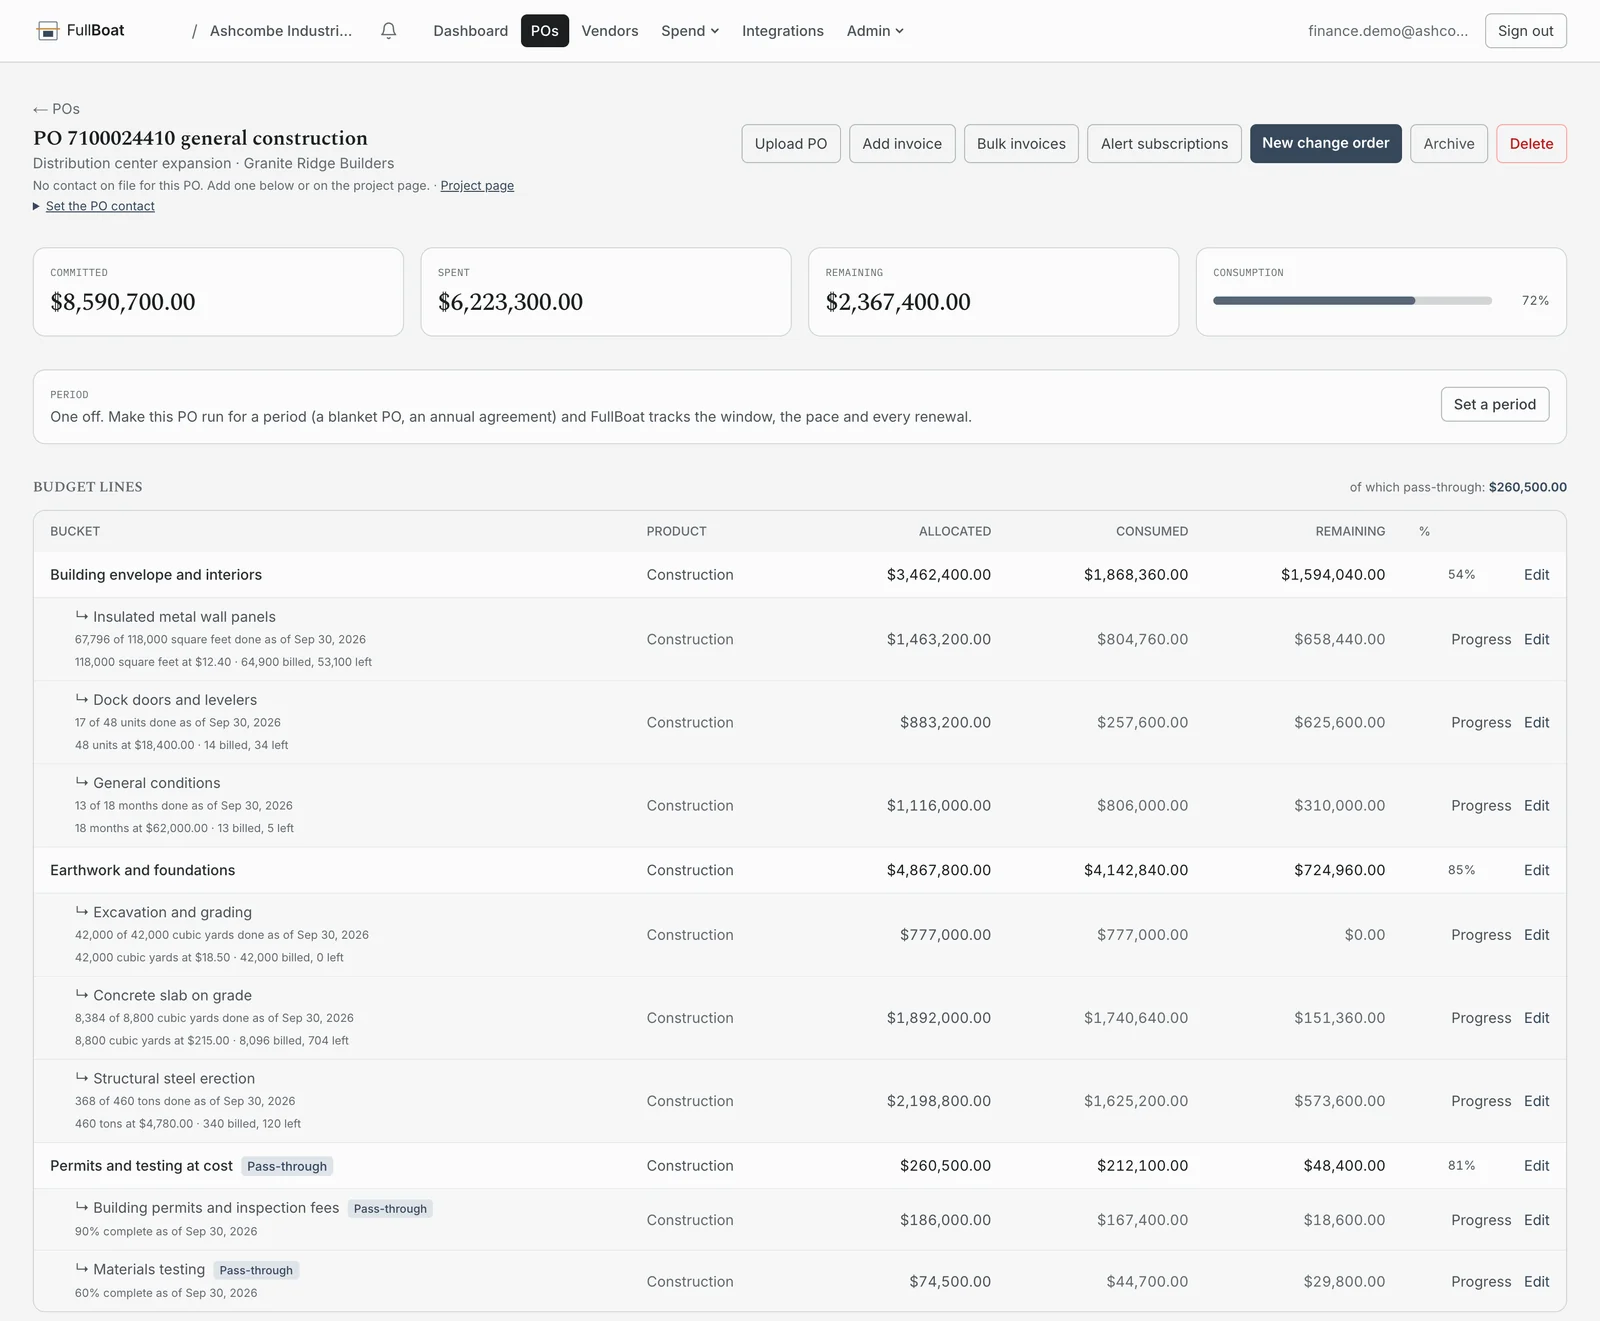Edit the Dock doors and levelers line

coord(1536,723)
